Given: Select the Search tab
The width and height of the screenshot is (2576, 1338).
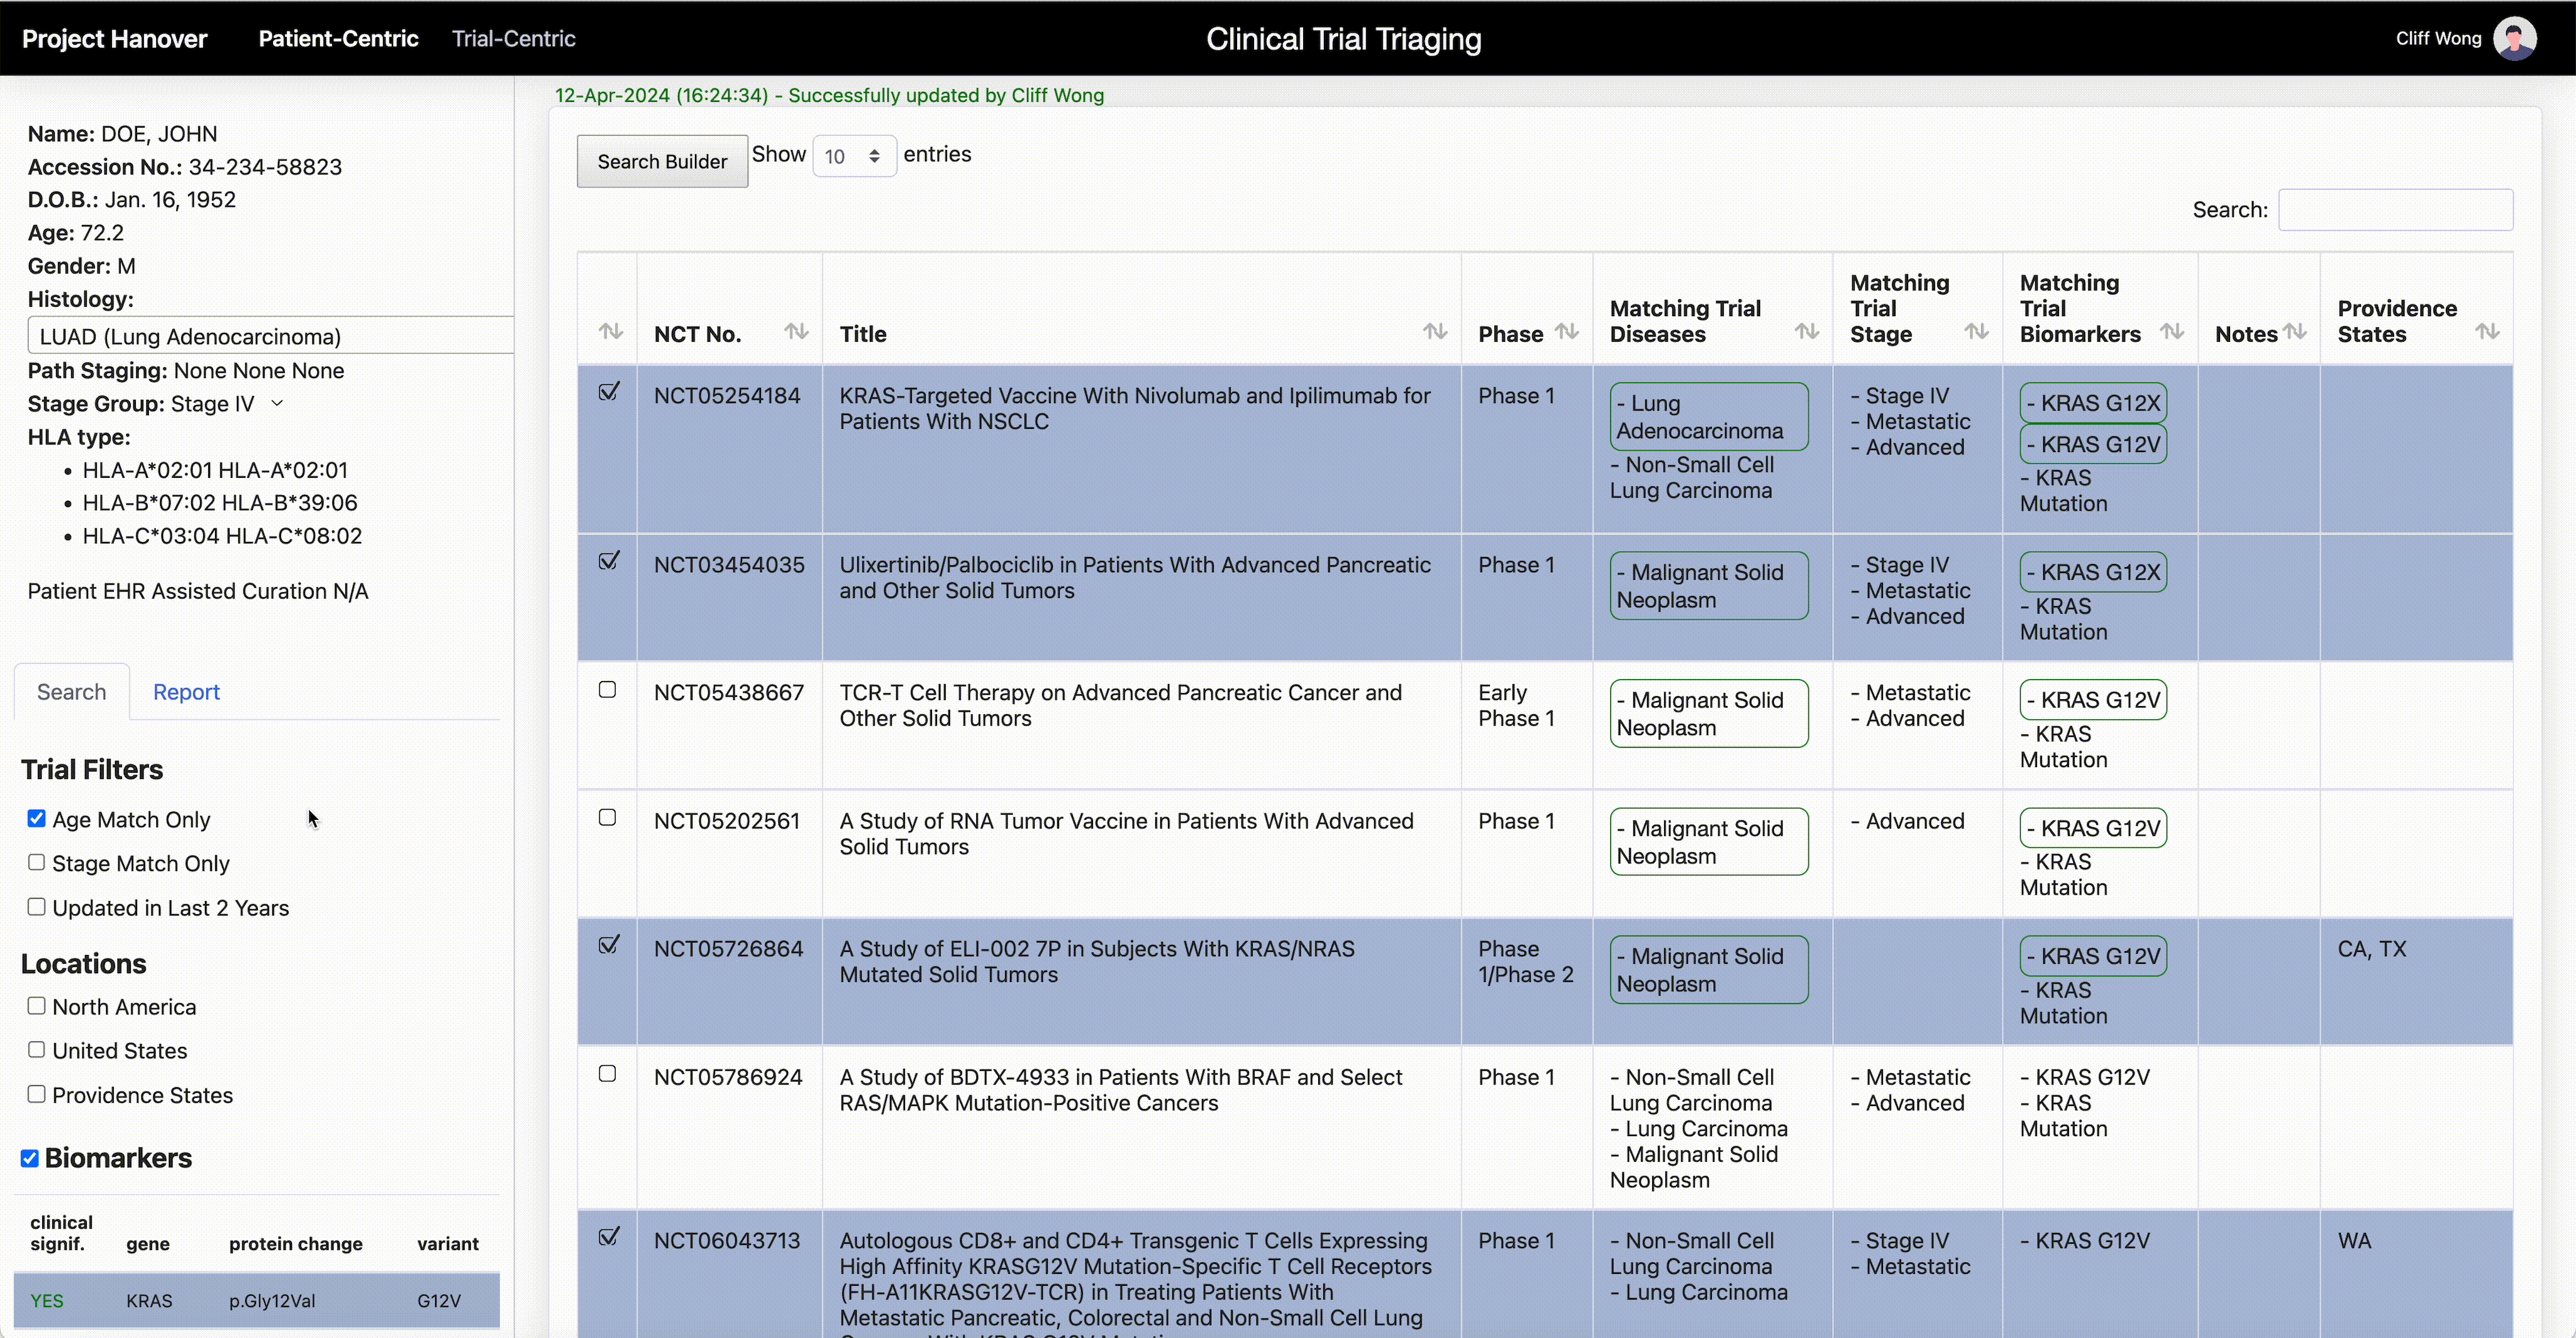Looking at the screenshot, I should (71, 692).
